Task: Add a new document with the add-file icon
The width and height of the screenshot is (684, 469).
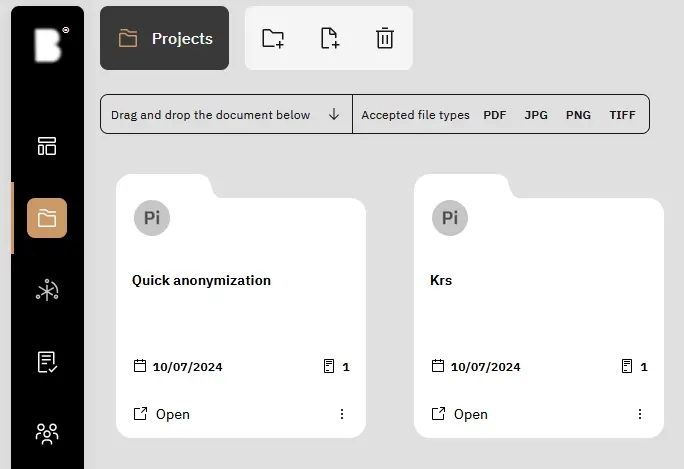Action: click(x=329, y=38)
